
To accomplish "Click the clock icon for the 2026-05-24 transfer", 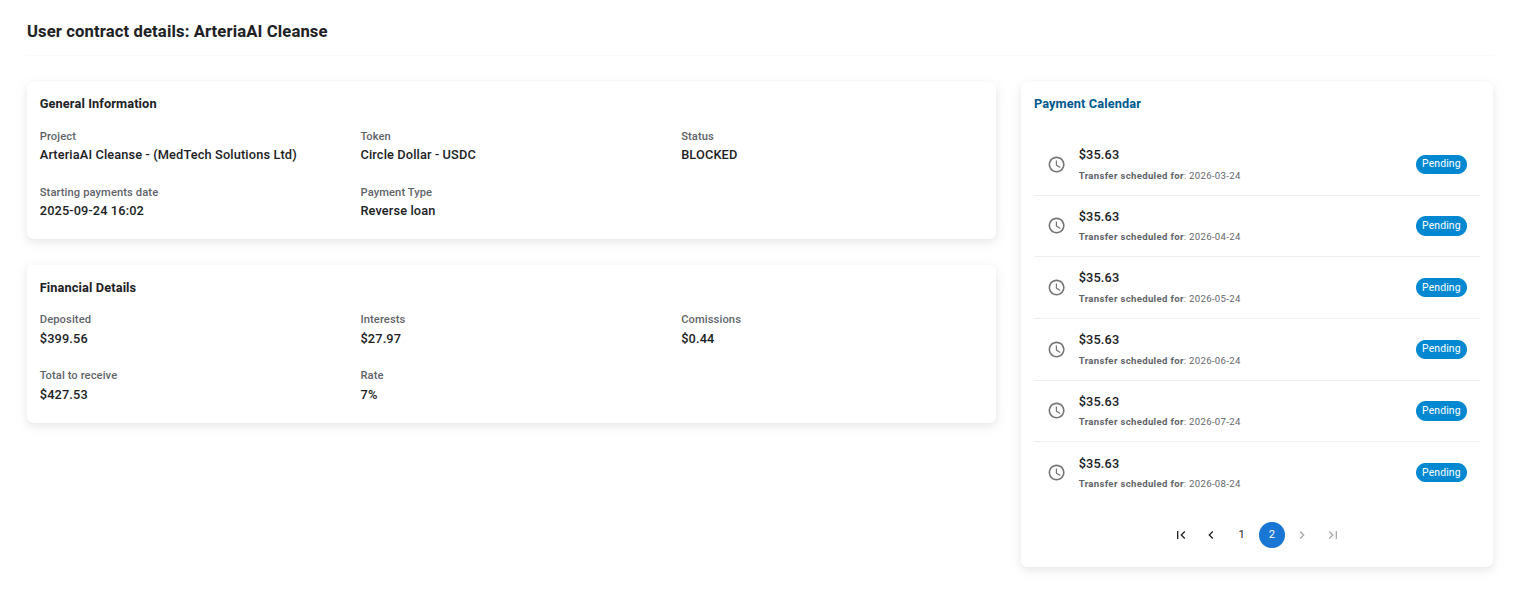I will click(x=1056, y=288).
